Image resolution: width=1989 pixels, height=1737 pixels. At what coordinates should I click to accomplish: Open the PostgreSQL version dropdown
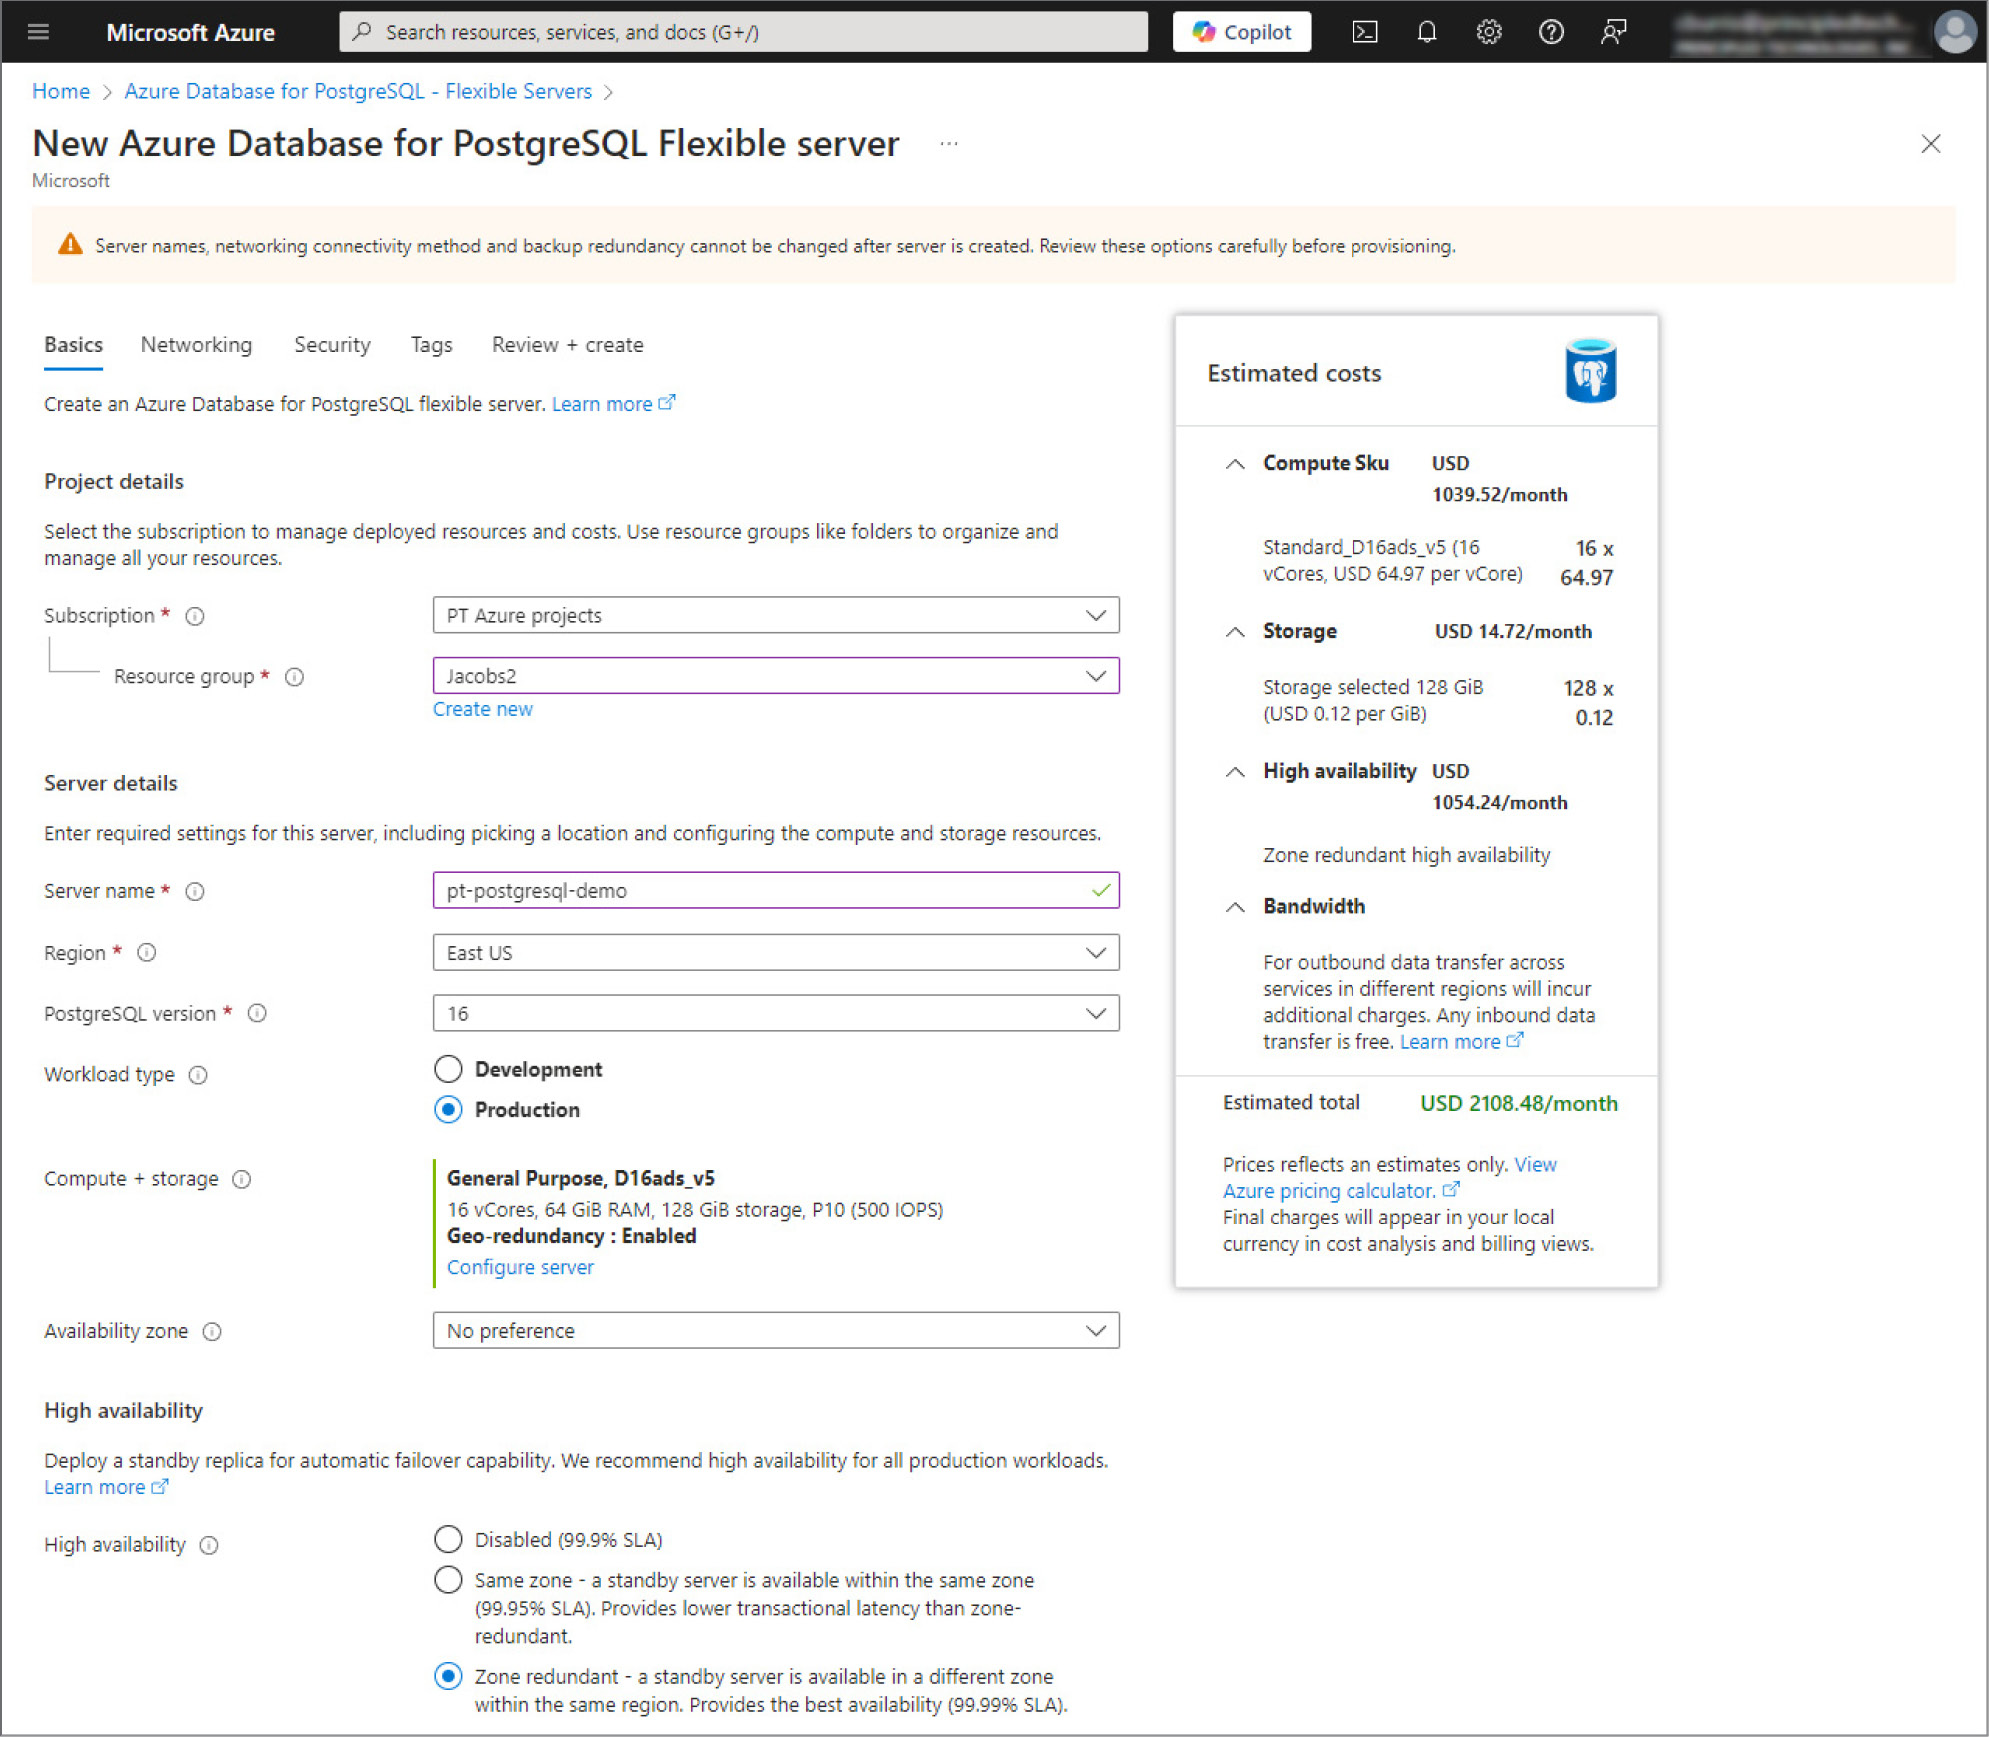click(x=776, y=1014)
